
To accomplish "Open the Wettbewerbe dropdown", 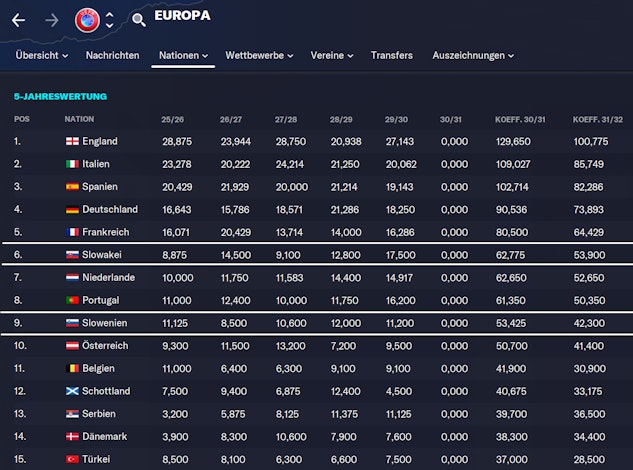I will (x=259, y=55).
